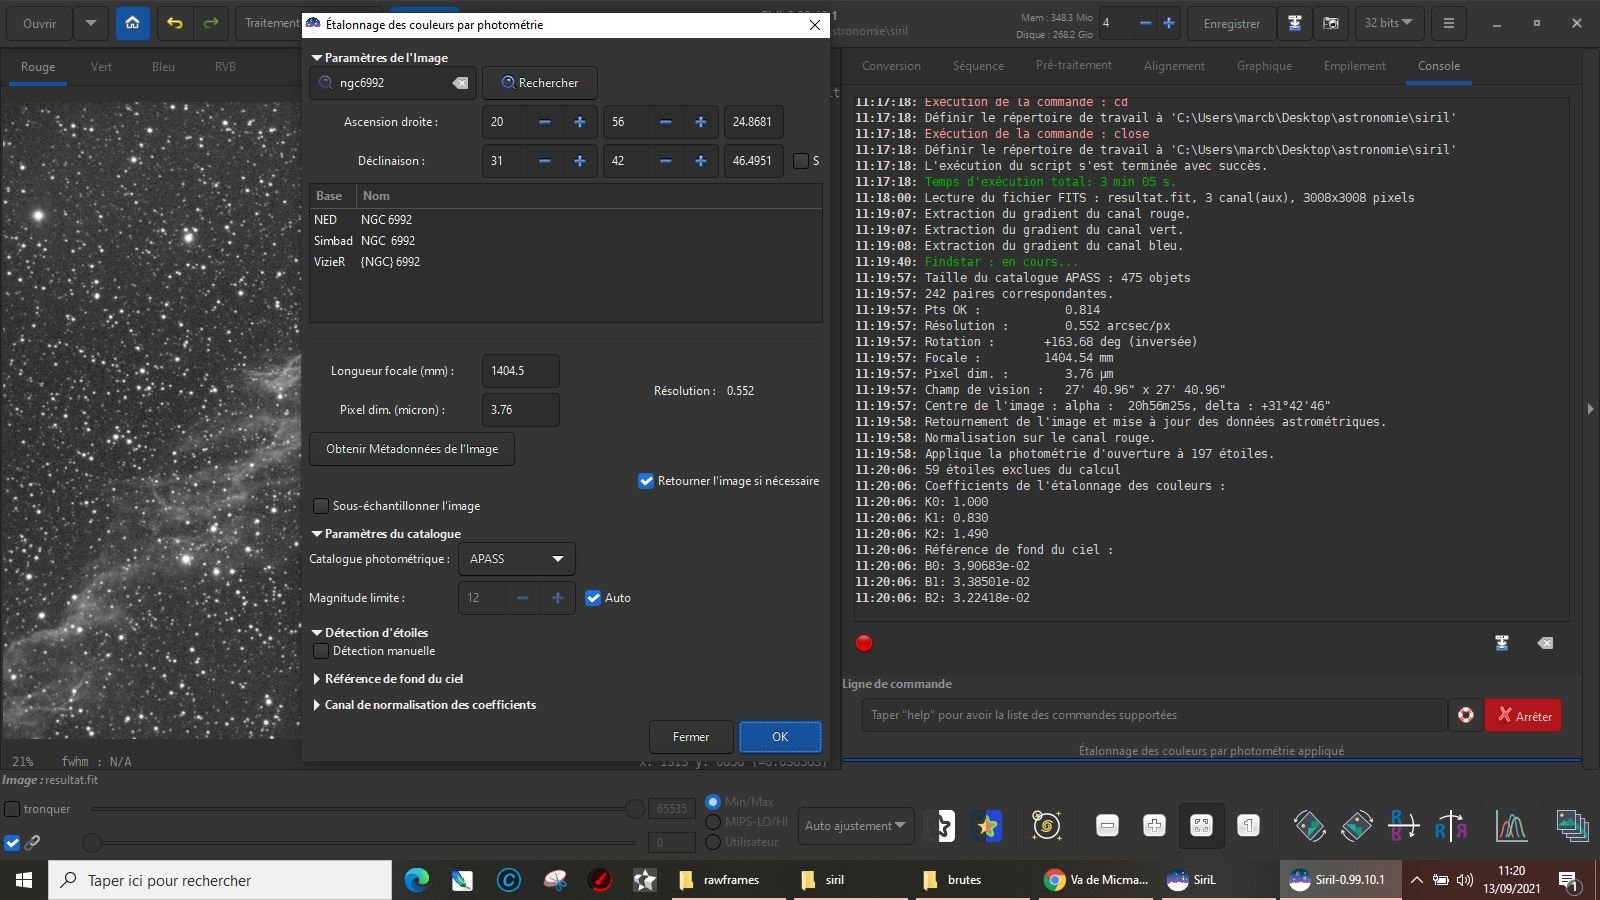Open the Siril home directory icon
Screen dimensions: 1600x900
click(132, 23)
